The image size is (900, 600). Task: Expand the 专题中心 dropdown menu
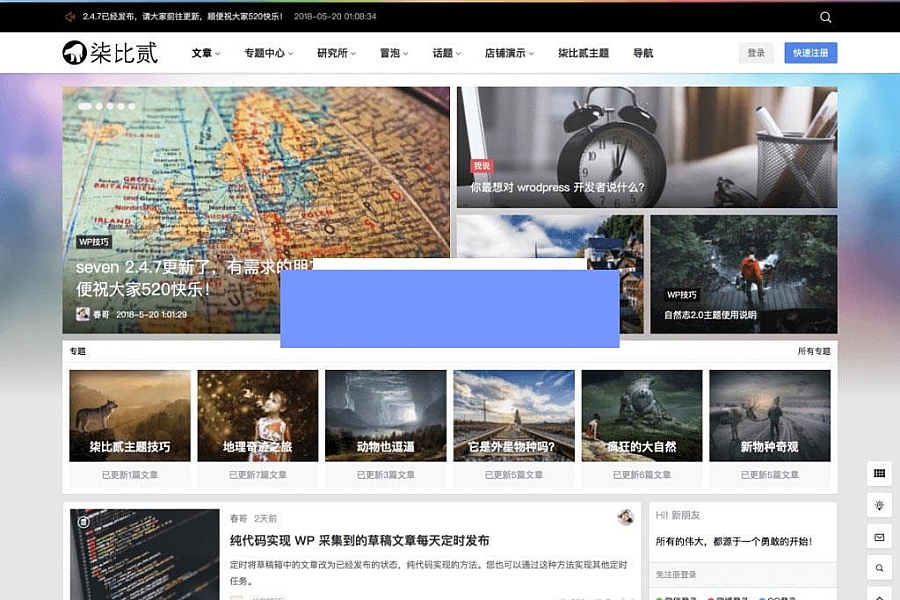coord(268,53)
